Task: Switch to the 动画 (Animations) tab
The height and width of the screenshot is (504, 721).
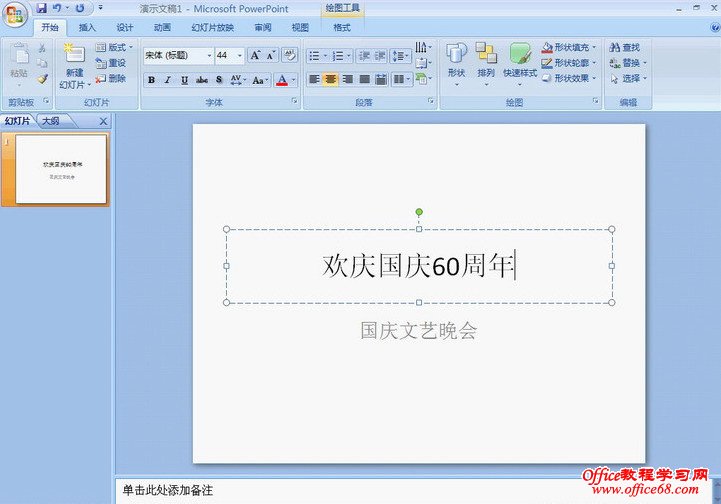Action: 162,28
